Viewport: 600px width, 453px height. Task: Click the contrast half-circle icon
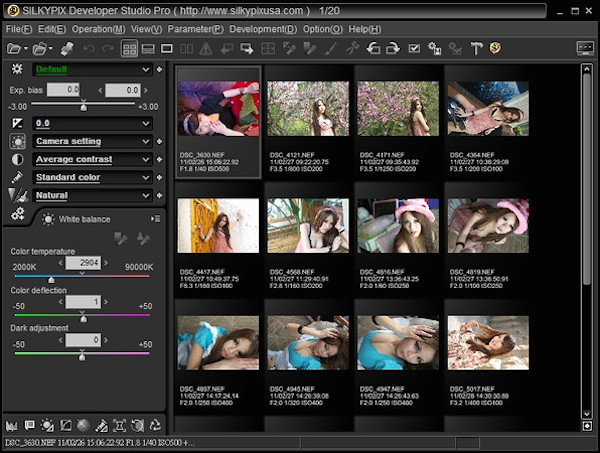[17, 159]
